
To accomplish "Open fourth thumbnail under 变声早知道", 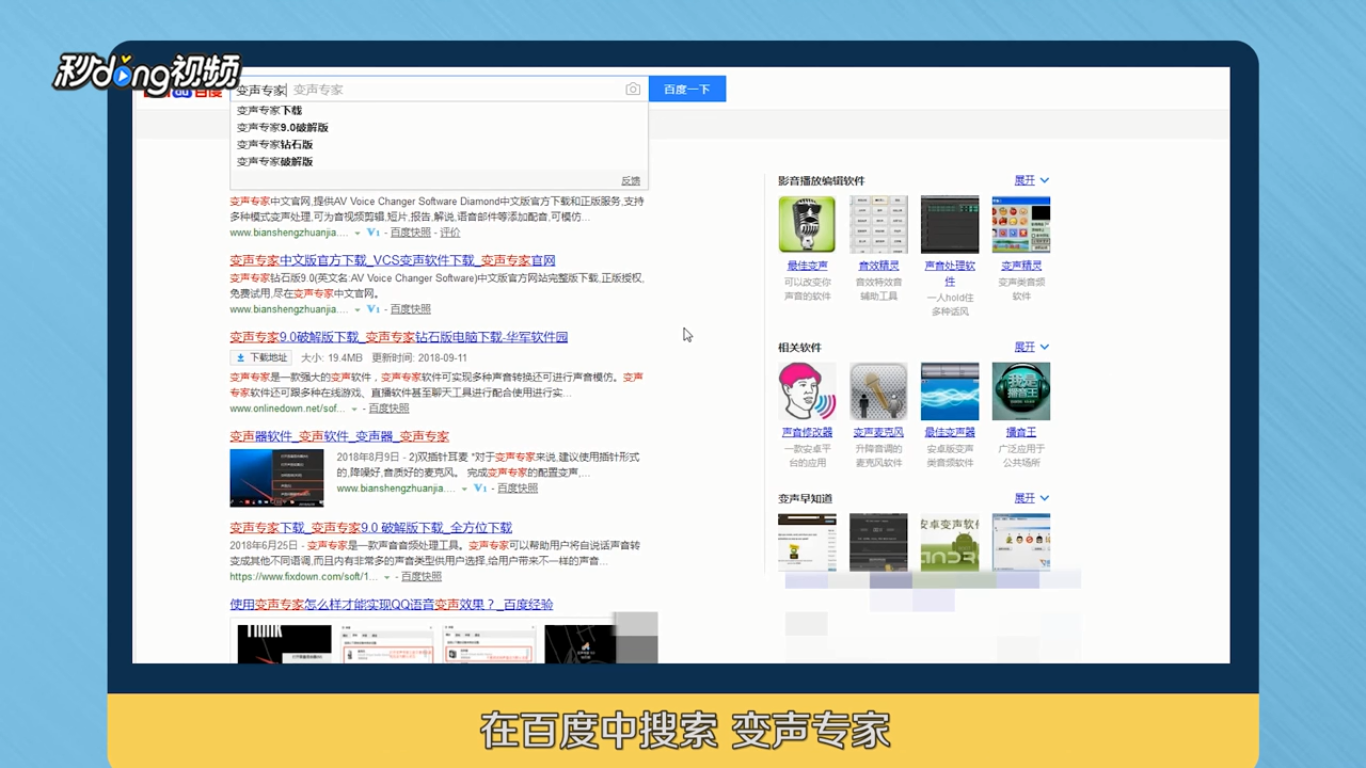I will tap(1021, 542).
